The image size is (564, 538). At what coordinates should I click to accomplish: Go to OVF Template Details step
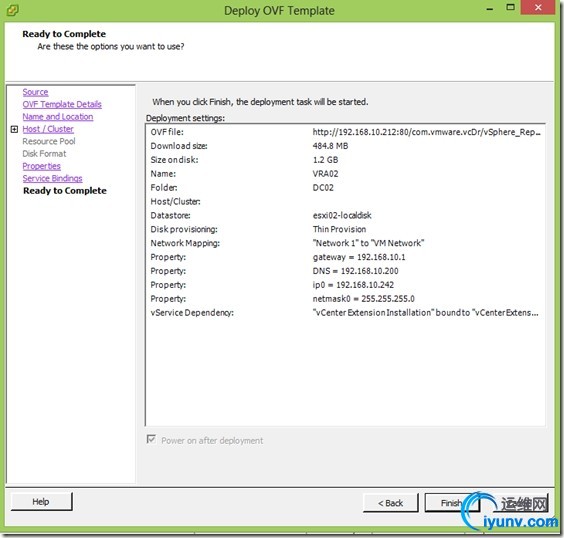pyautogui.click(x=62, y=104)
